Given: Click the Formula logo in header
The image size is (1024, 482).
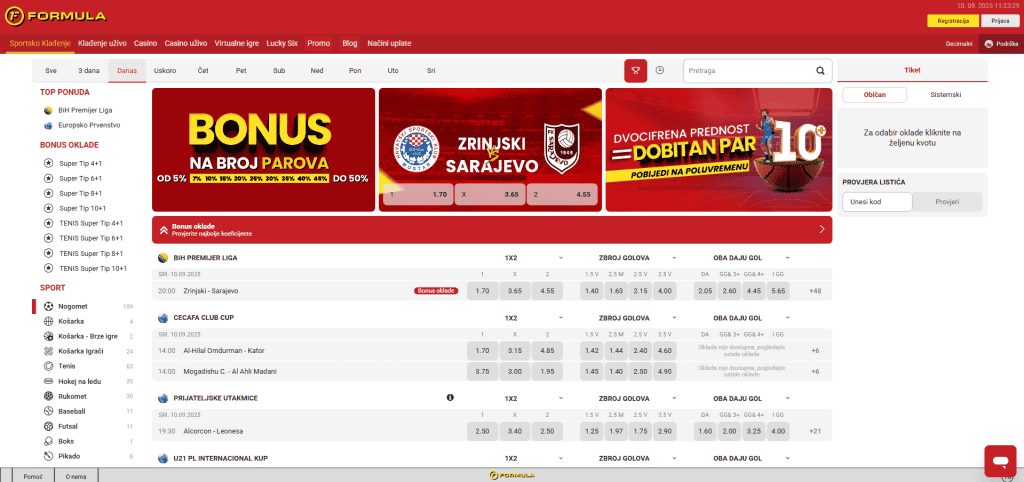Looking at the screenshot, I should pyautogui.click(x=56, y=16).
